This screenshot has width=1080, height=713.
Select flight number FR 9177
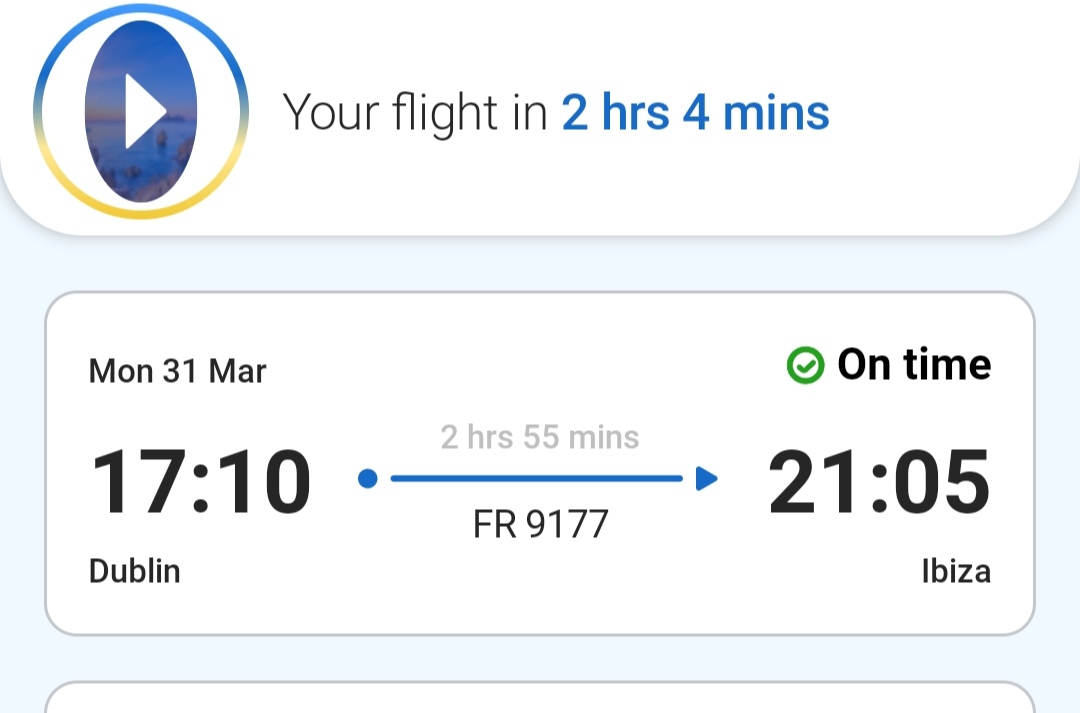point(541,524)
